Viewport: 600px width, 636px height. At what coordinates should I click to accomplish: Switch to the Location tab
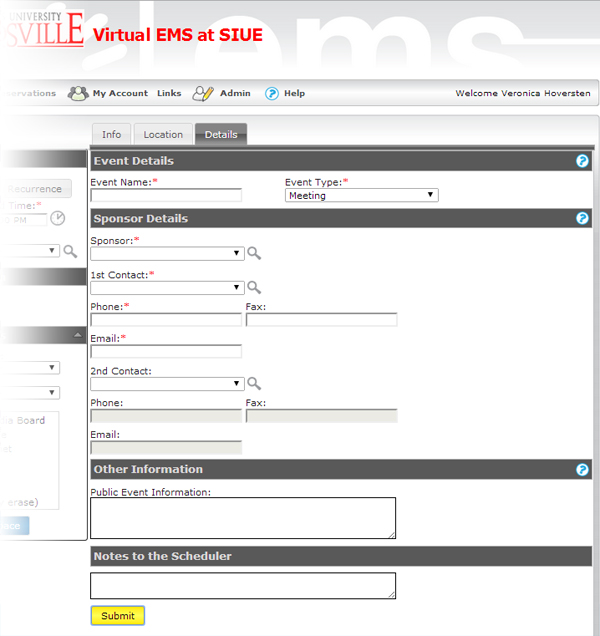(x=163, y=135)
